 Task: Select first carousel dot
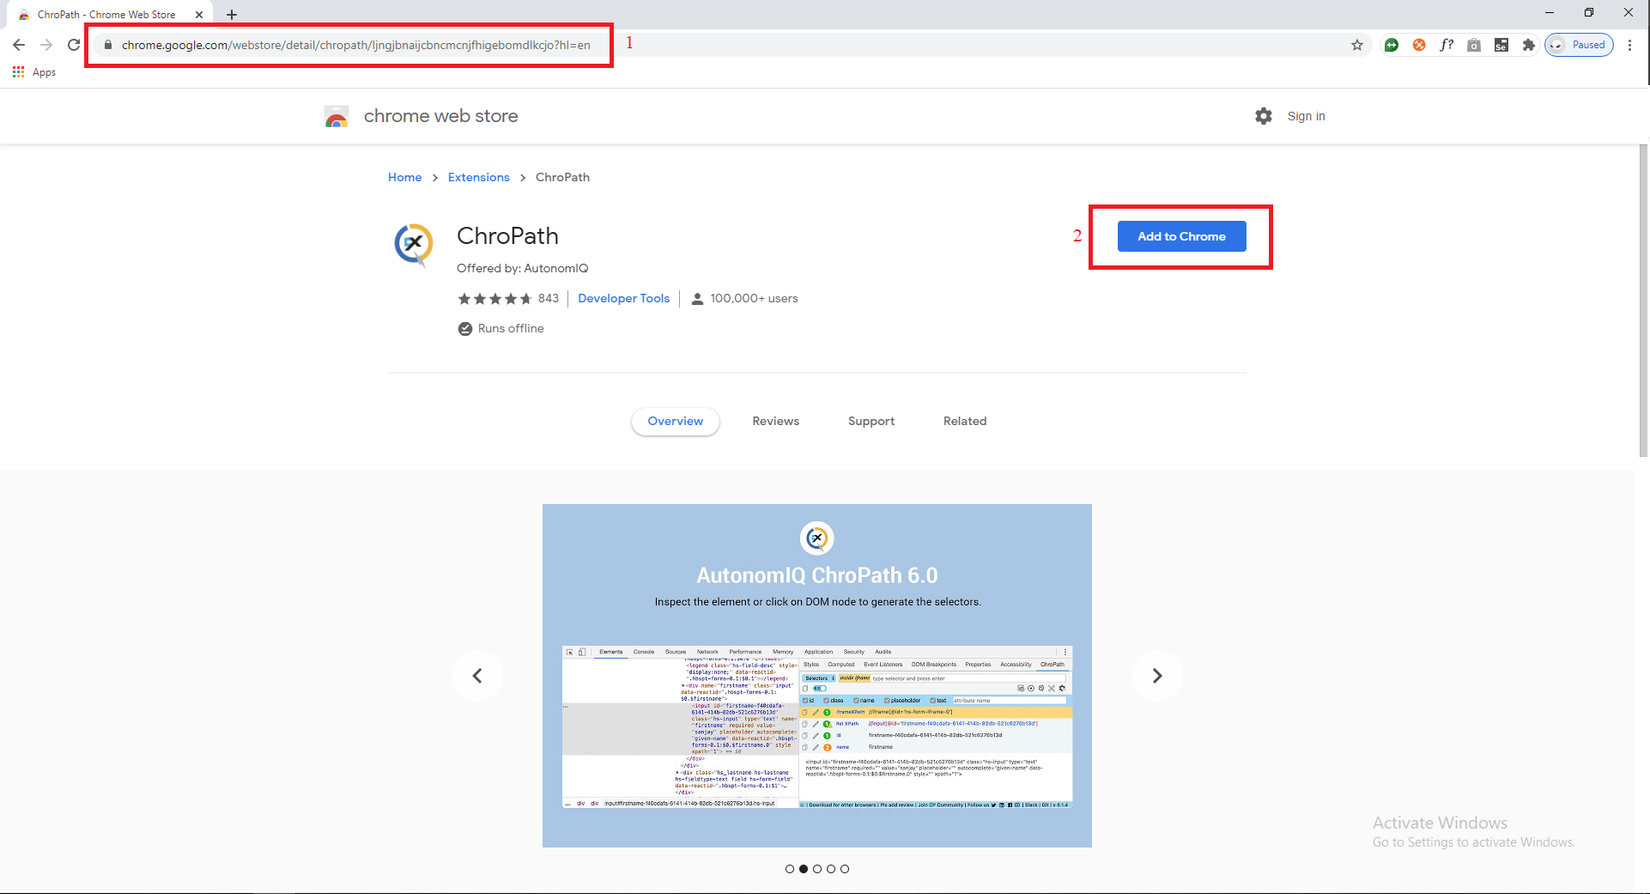789,869
